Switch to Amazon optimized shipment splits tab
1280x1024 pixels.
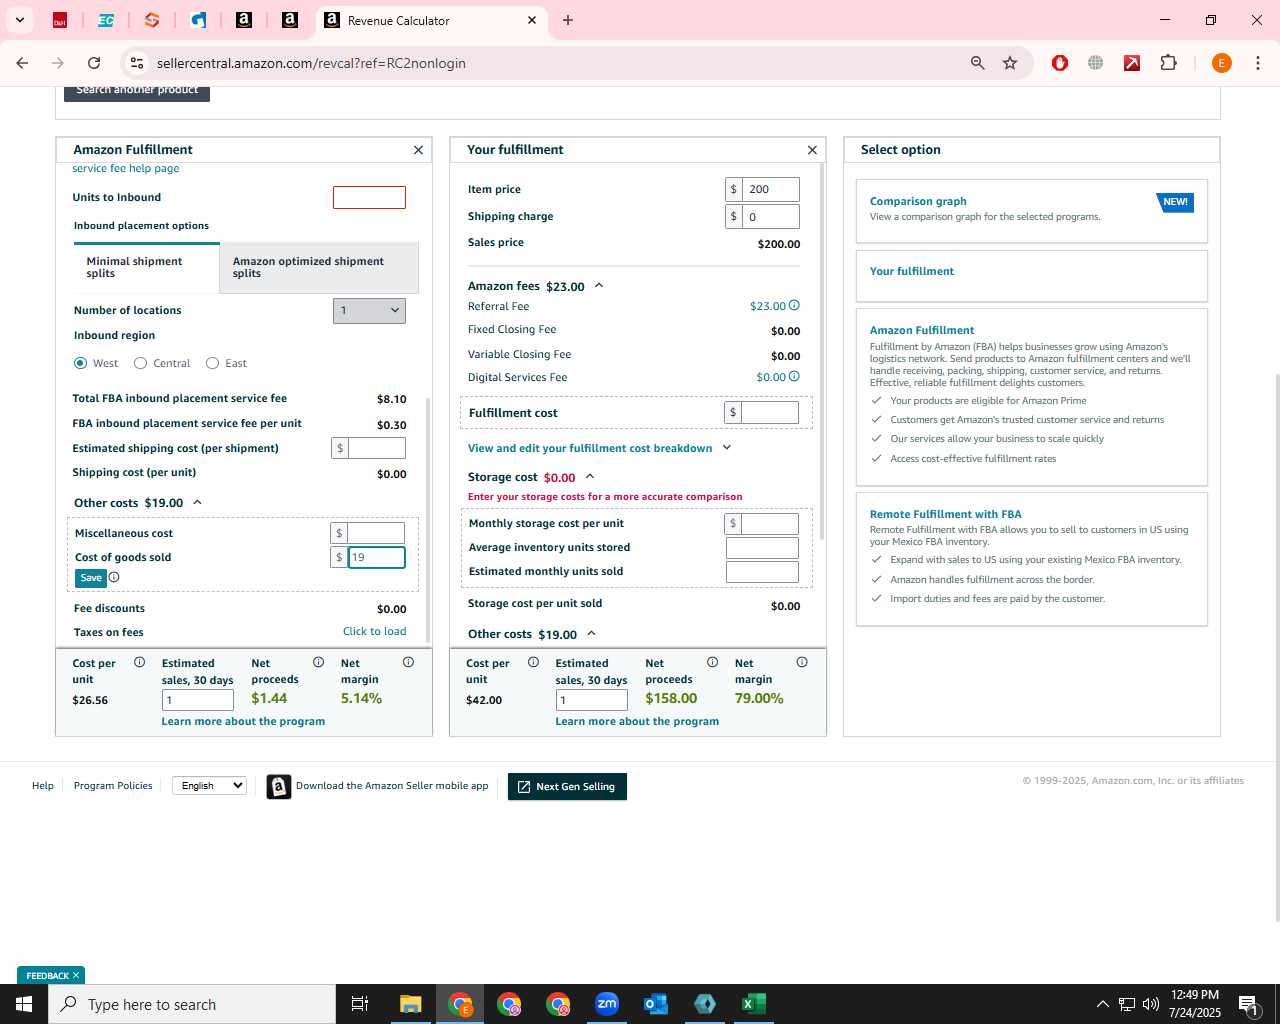pos(319,268)
